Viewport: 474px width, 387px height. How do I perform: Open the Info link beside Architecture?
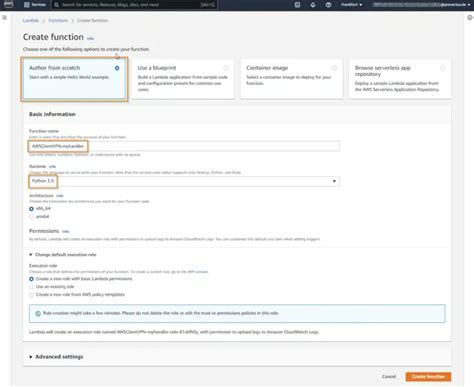point(60,196)
